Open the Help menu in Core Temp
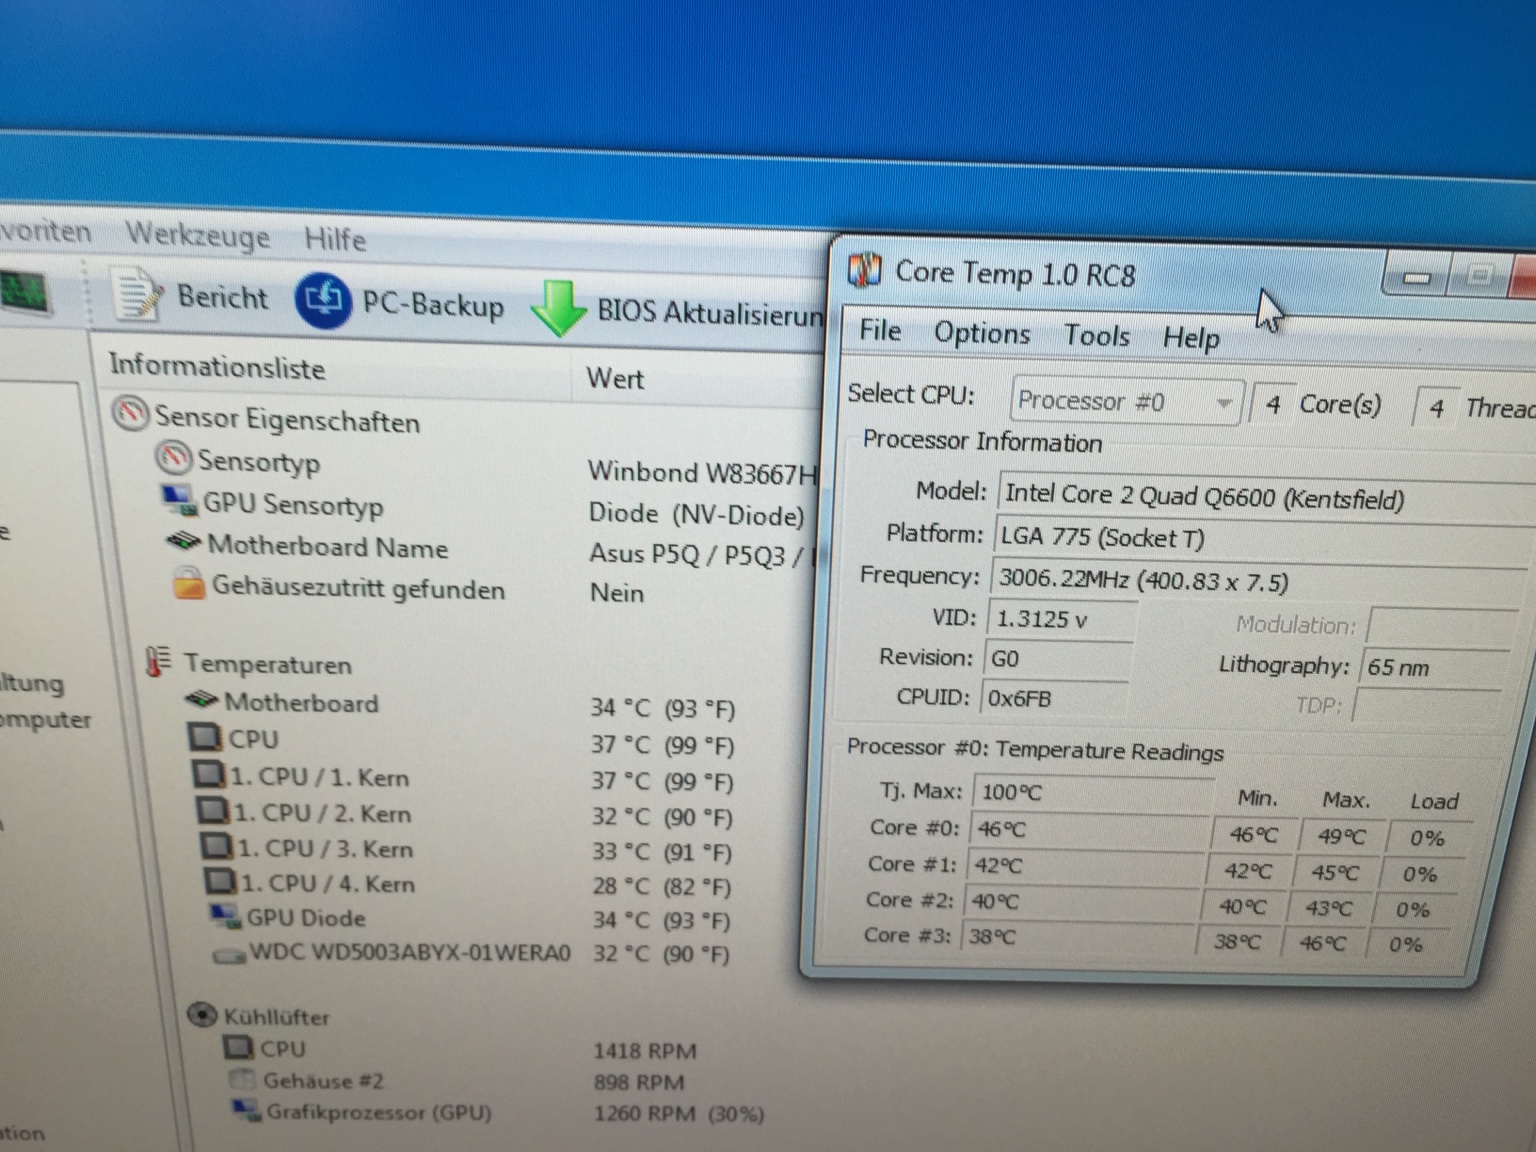This screenshot has width=1536, height=1152. point(1191,338)
